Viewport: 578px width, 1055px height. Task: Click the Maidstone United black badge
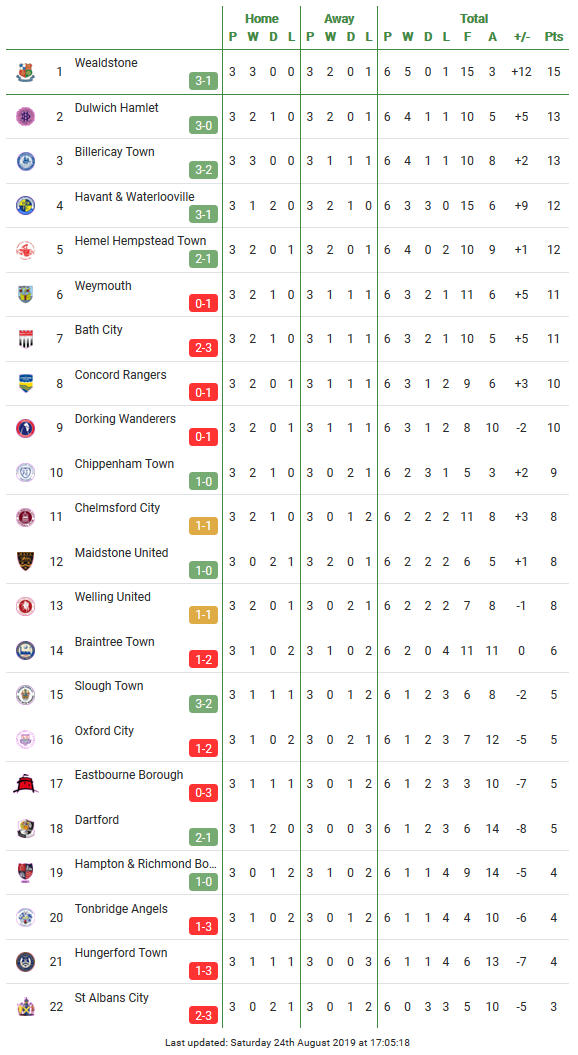pyautogui.click(x=26, y=560)
